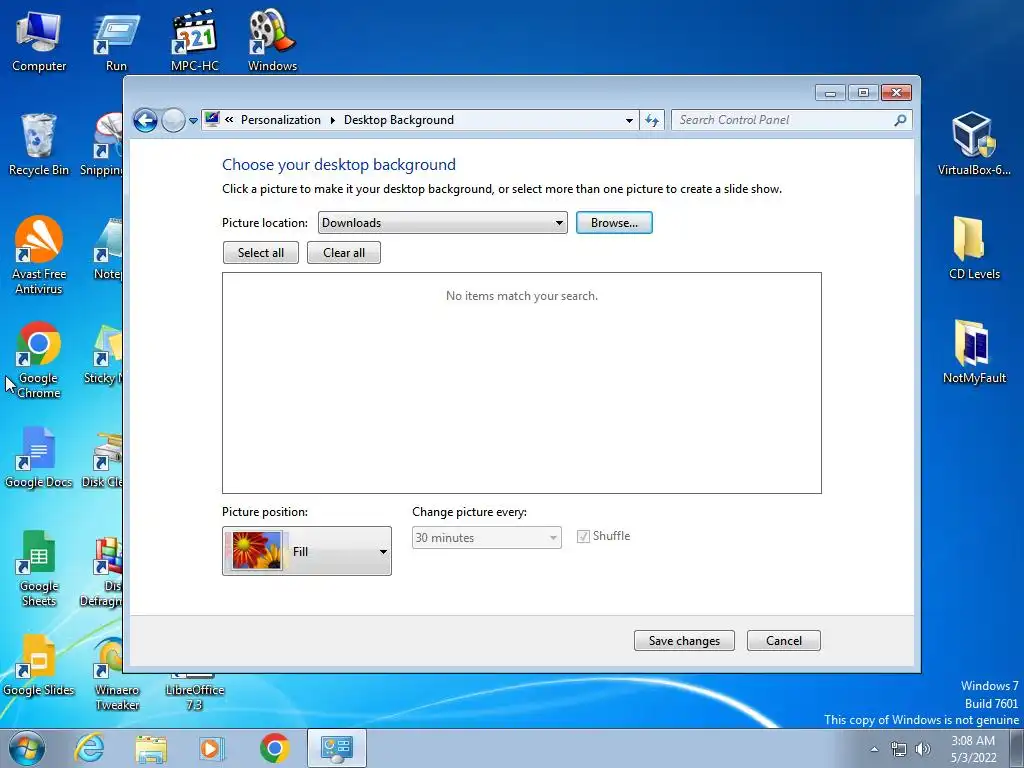The image size is (1024, 768).
Task: Click the Clear all button
Action: pyautogui.click(x=344, y=253)
